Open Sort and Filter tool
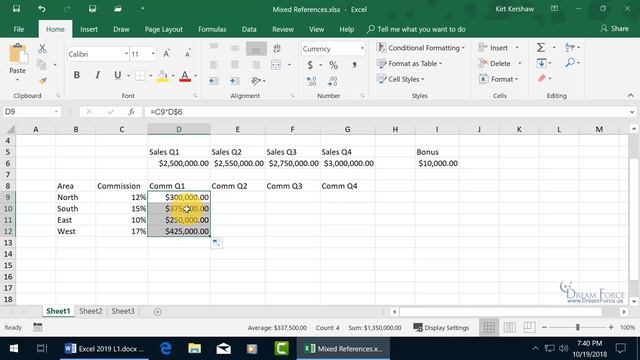 pyautogui.click(x=570, y=48)
